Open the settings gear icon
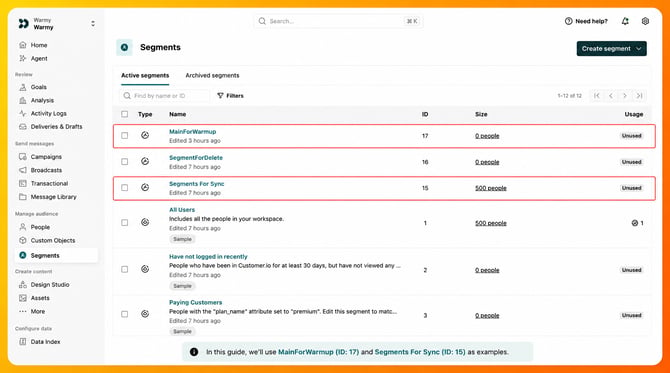This screenshot has width=670, height=373. tap(645, 21)
